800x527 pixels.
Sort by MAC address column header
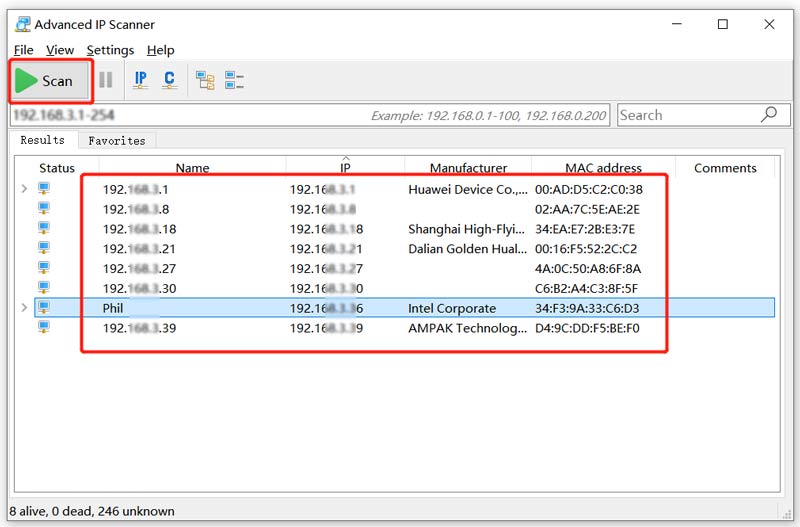603,168
